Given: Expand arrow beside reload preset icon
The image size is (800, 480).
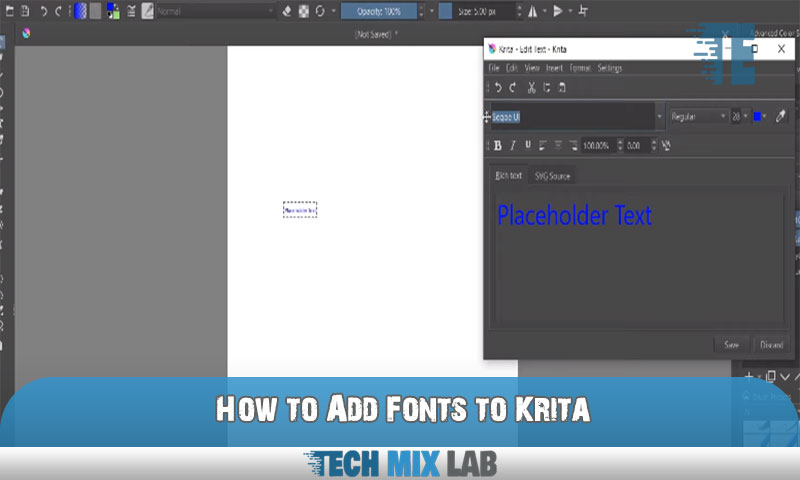Looking at the screenshot, I should point(333,11).
